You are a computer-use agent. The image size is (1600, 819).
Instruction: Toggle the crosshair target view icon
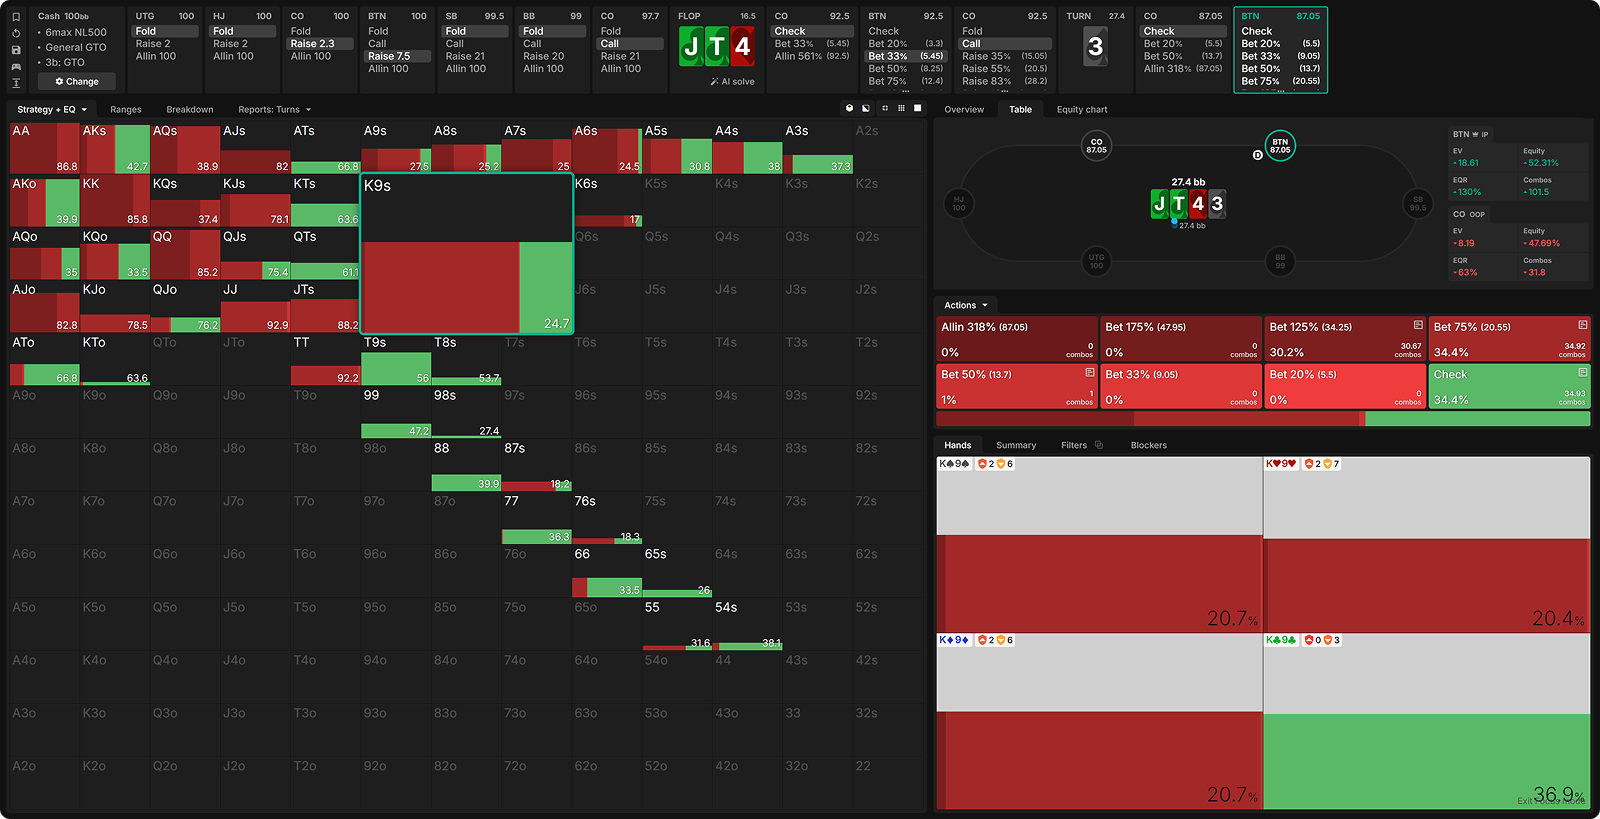884,108
